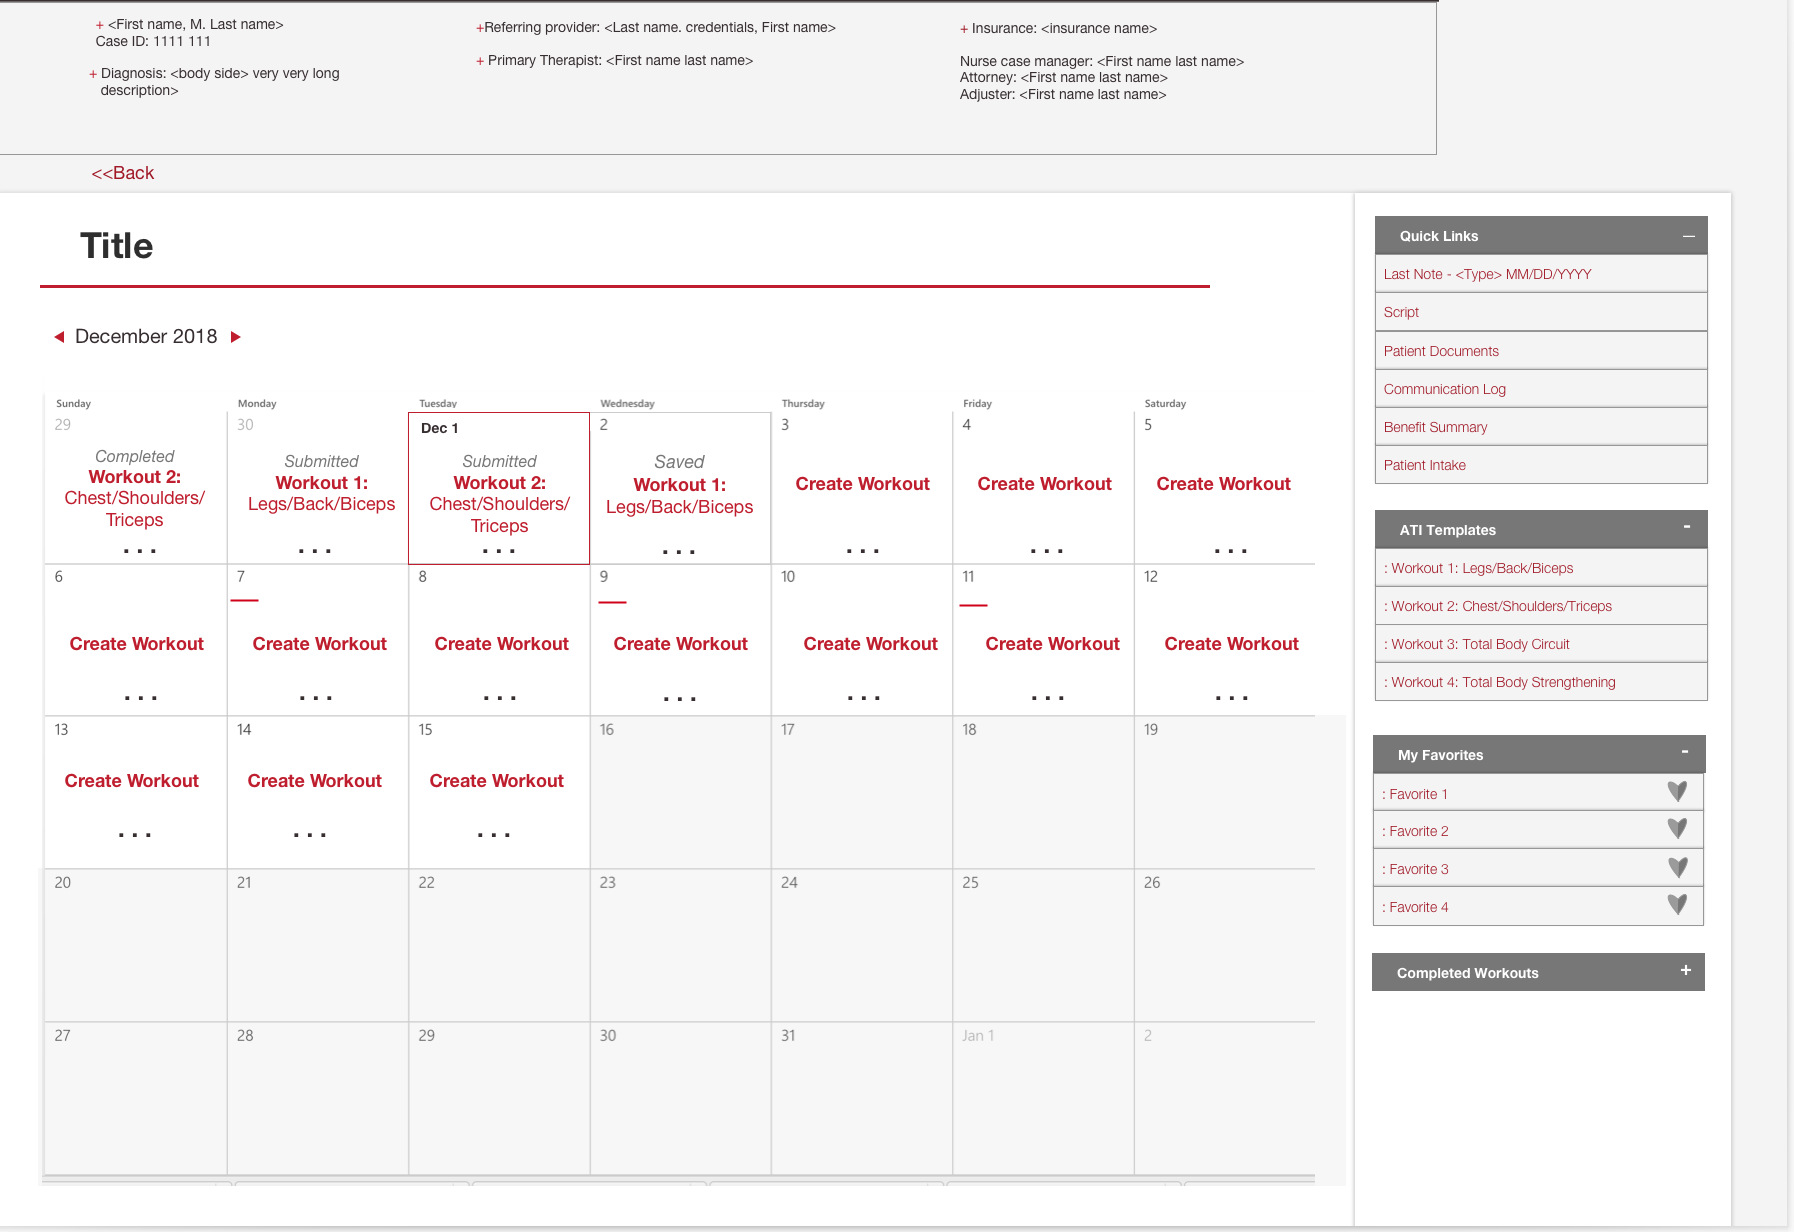
Task: Open more options dots on Sunday 29
Action: tap(140, 551)
